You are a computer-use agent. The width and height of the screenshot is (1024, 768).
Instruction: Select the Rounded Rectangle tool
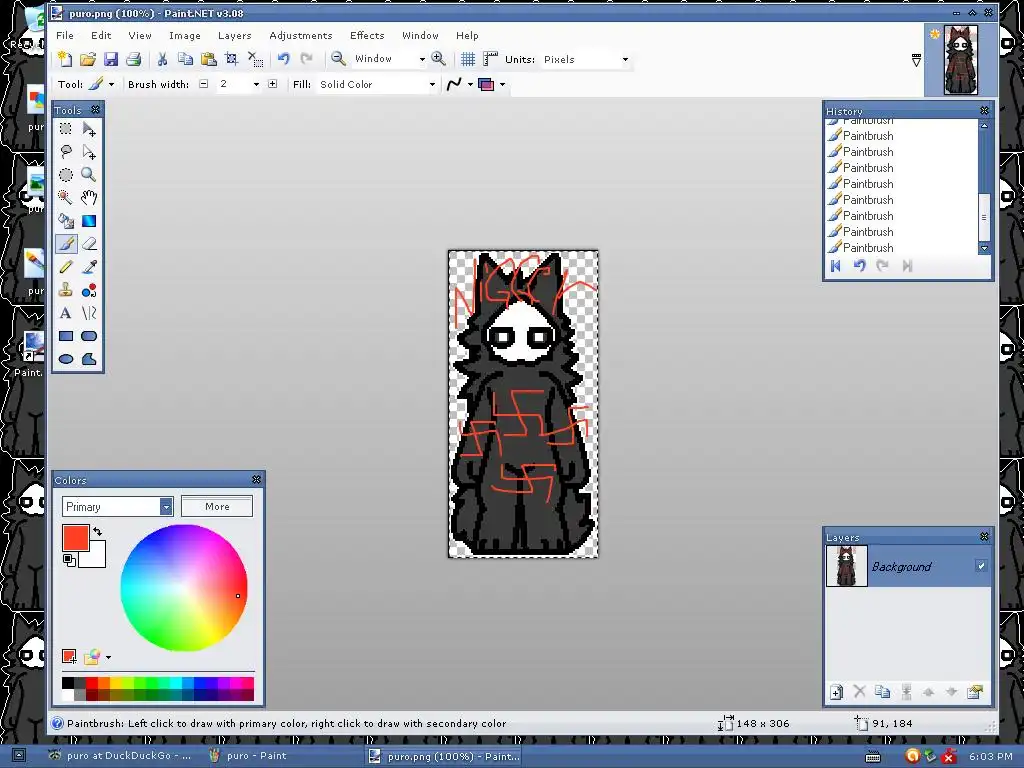click(x=89, y=336)
